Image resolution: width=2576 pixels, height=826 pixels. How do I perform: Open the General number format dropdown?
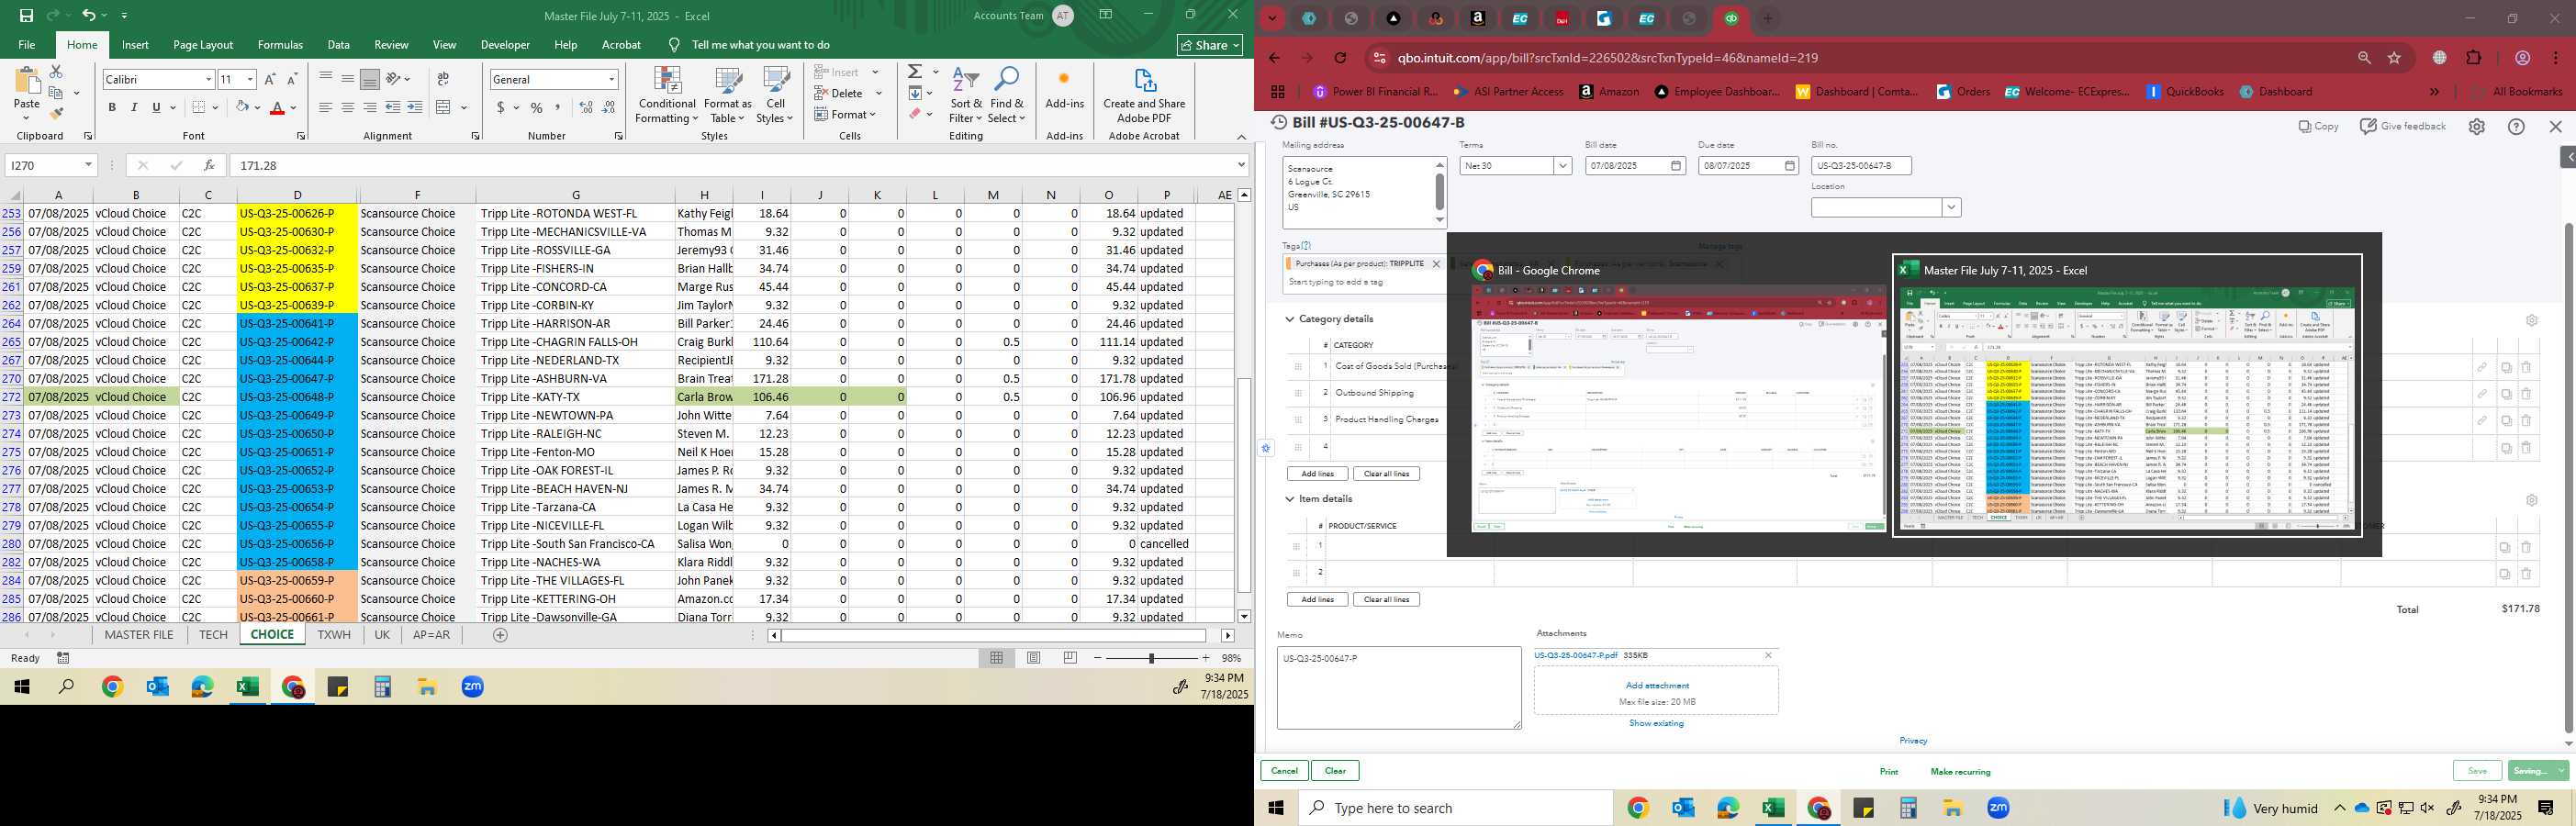pyautogui.click(x=611, y=79)
